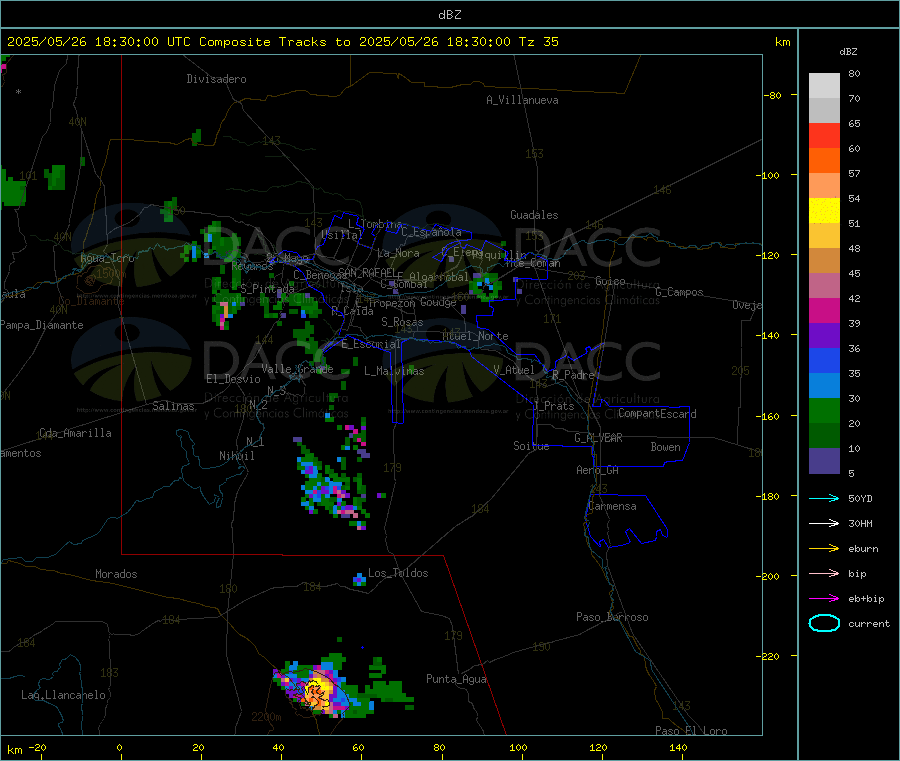Click the green ring echo near Rce_Coman

pyautogui.click(x=486, y=286)
